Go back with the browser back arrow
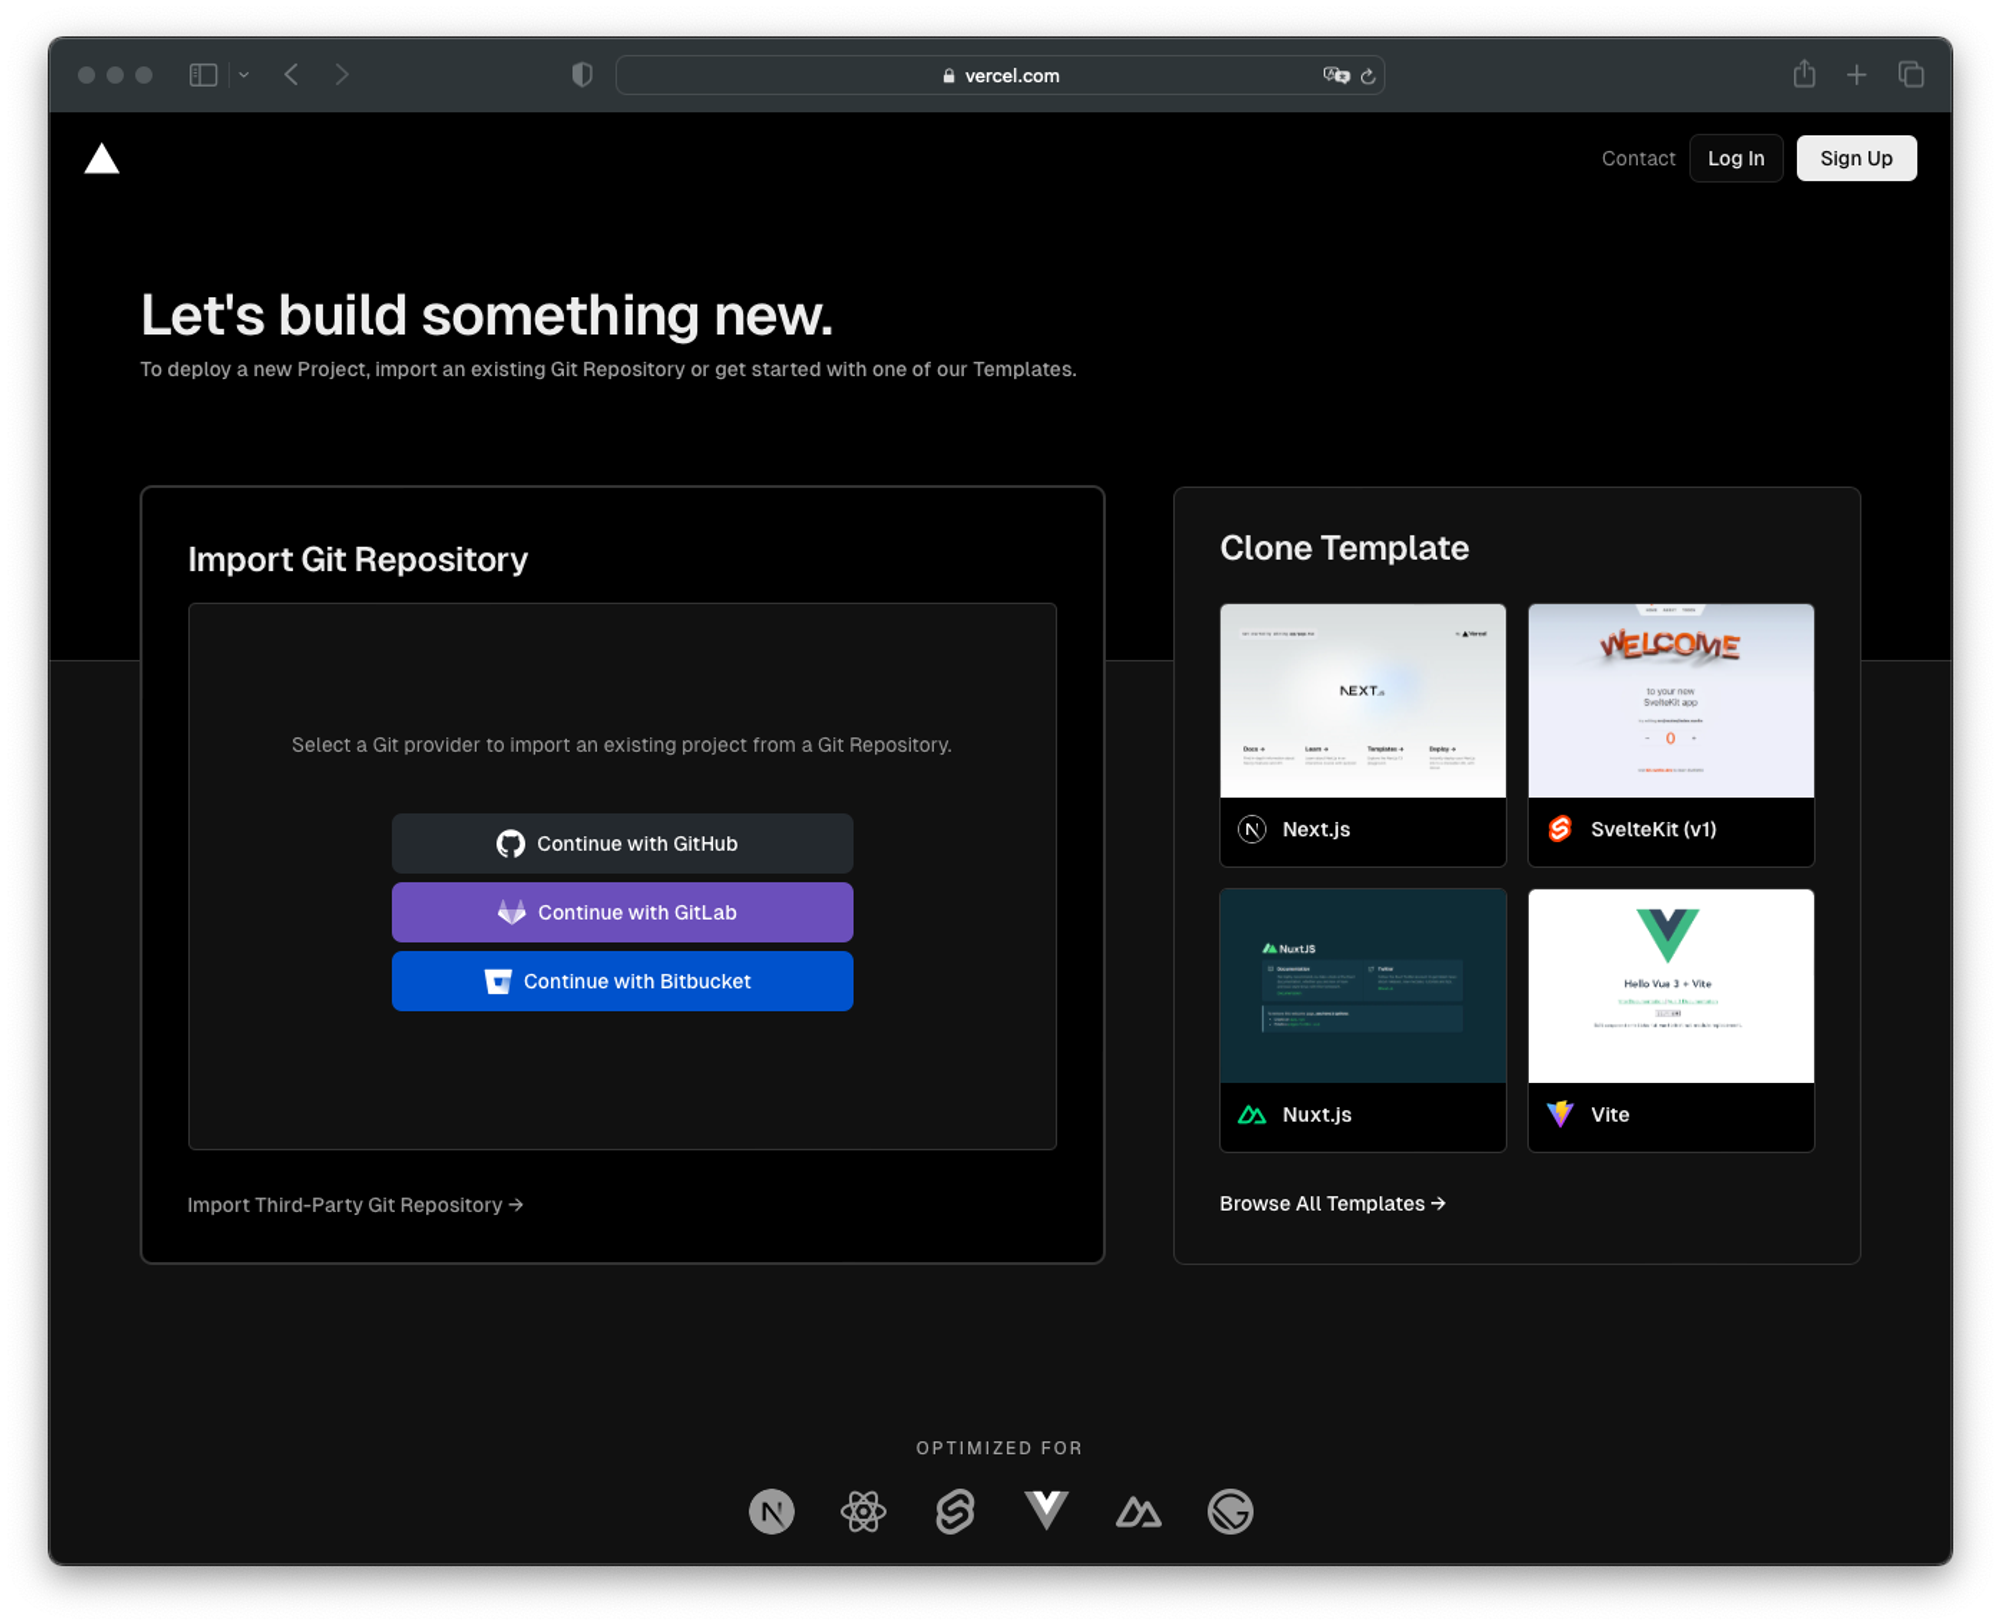Image resolution: width=2000 pixels, height=1624 pixels. tap(292, 75)
